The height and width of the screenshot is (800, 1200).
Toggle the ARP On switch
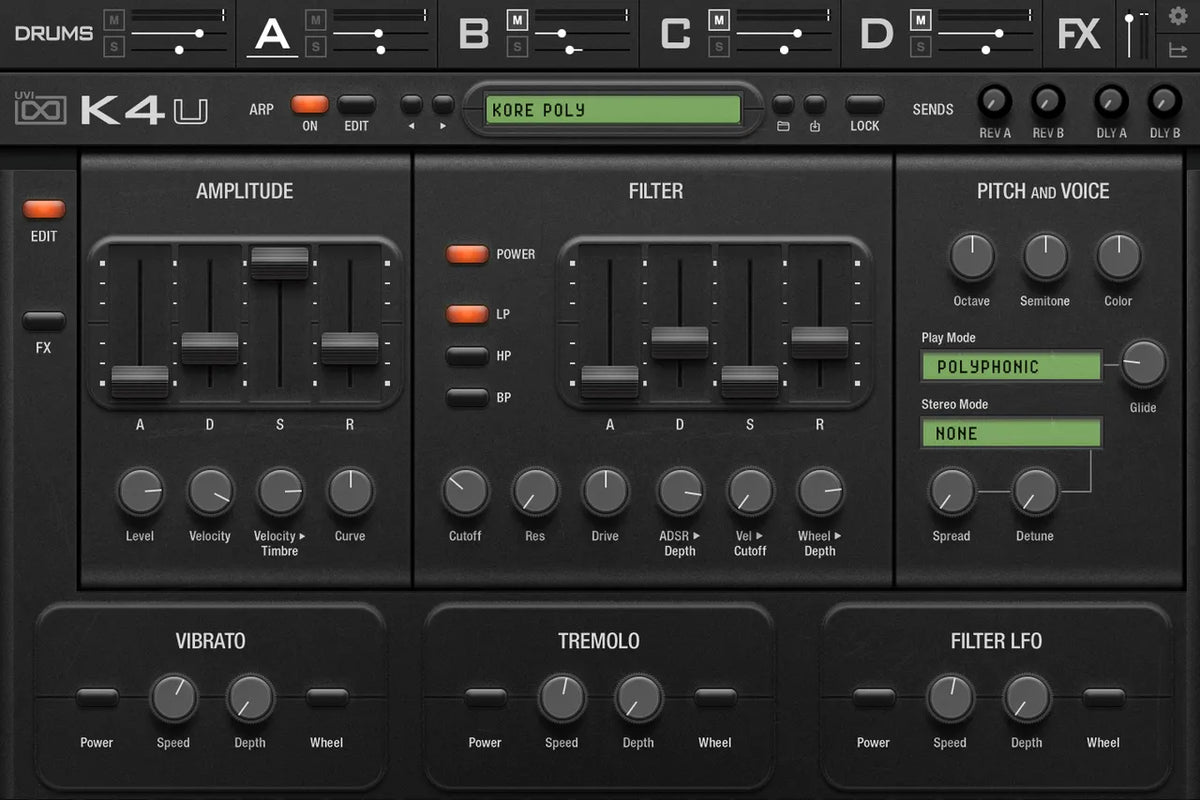[309, 104]
